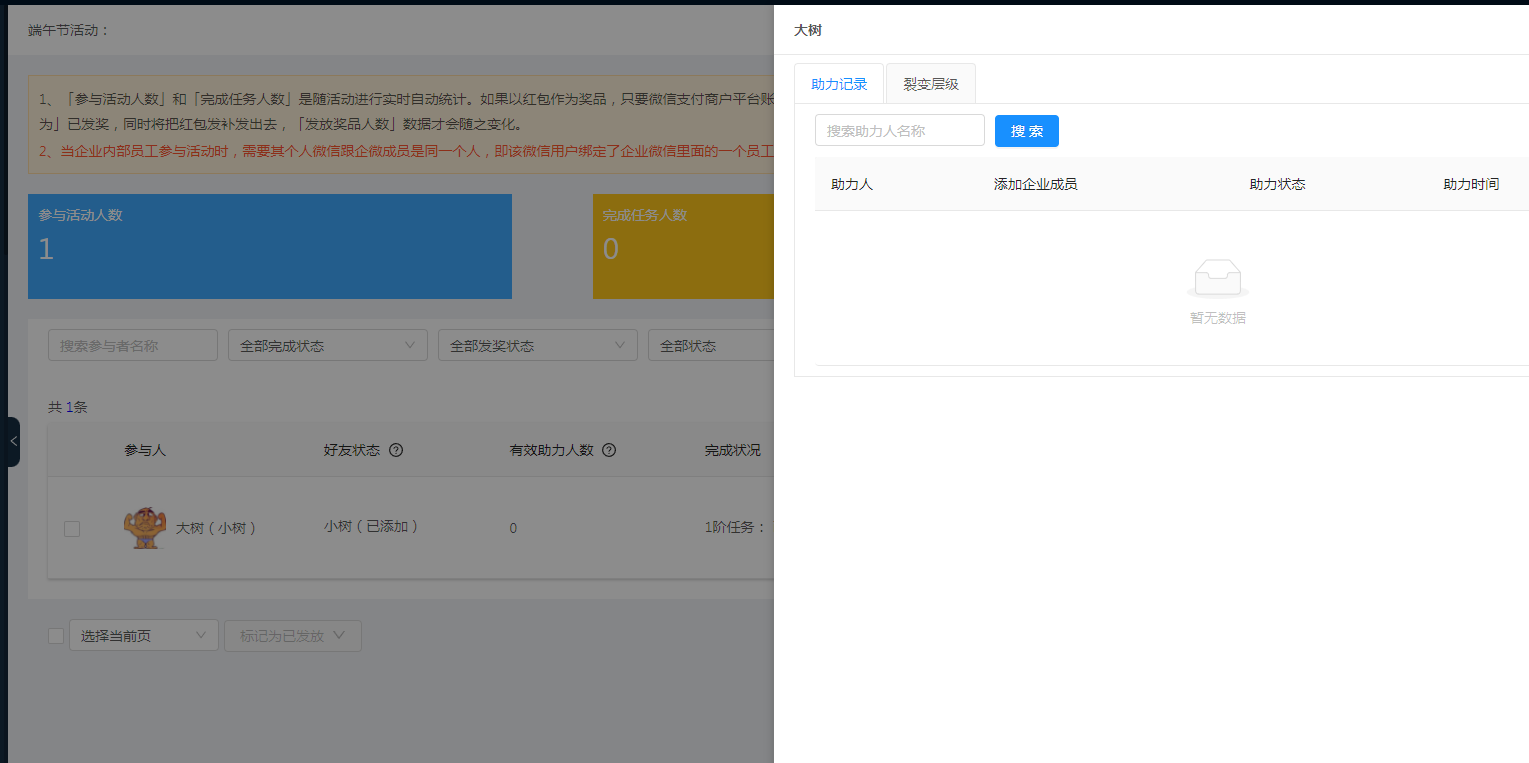
Task: Switch to the 助力记录 tab
Action: tap(839, 84)
